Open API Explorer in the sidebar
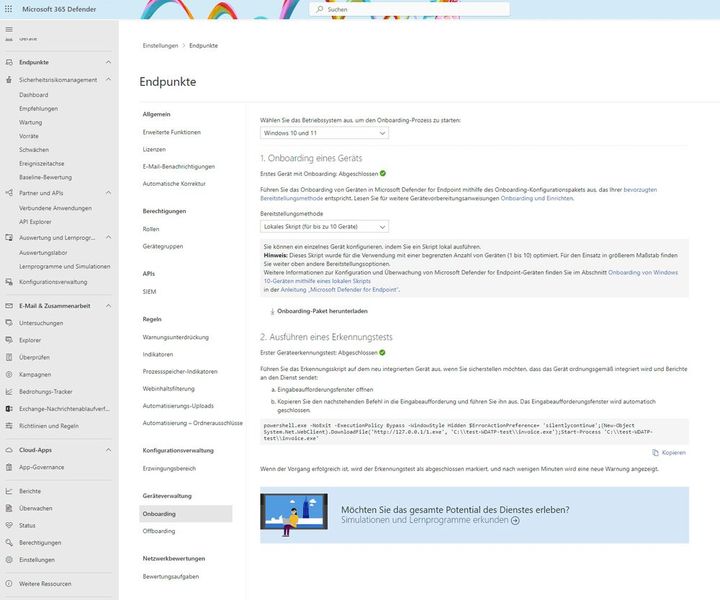This screenshot has width=720, height=600. [35, 222]
